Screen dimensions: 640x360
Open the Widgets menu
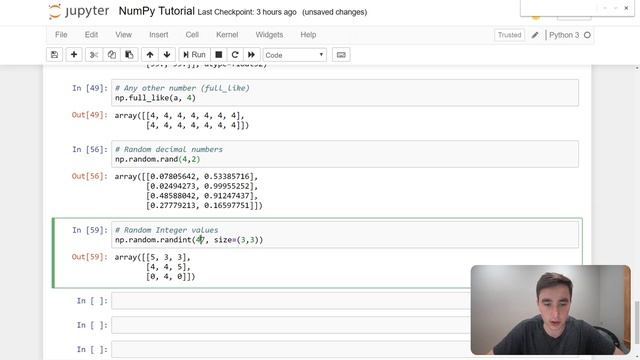269,35
